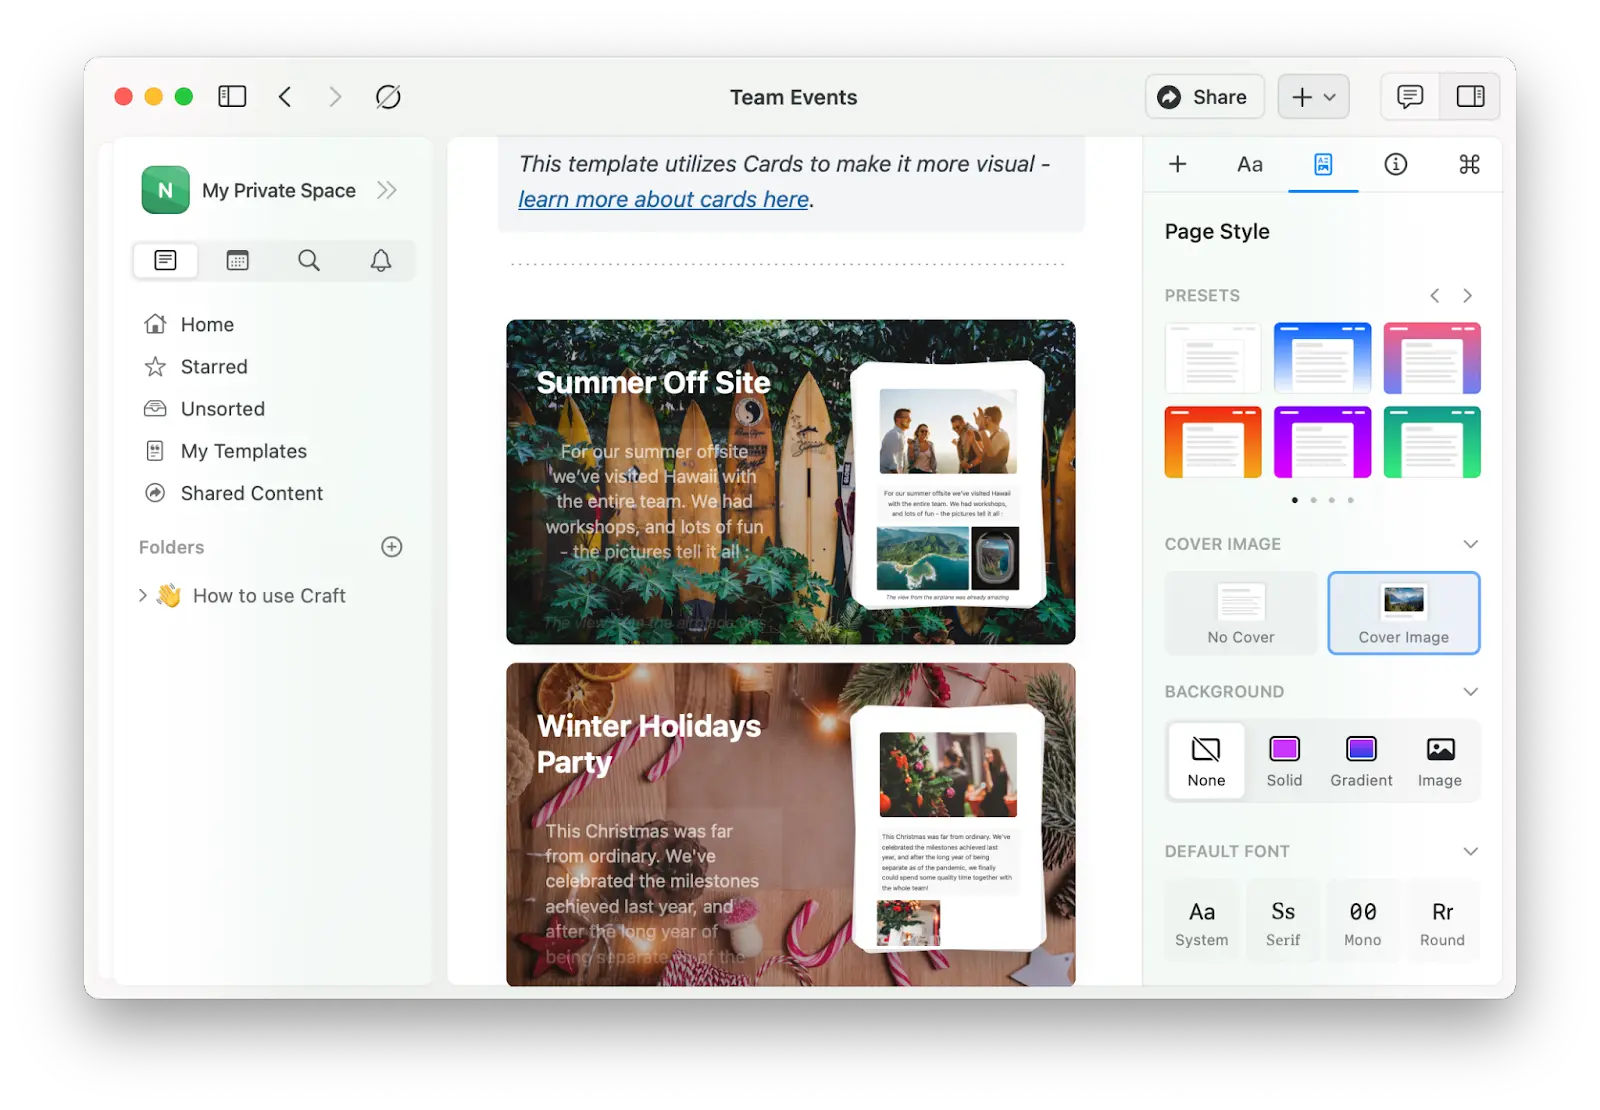The height and width of the screenshot is (1110, 1600).
Task: Choose System default font
Action: pyautogui.click(x=1202, y=922)
